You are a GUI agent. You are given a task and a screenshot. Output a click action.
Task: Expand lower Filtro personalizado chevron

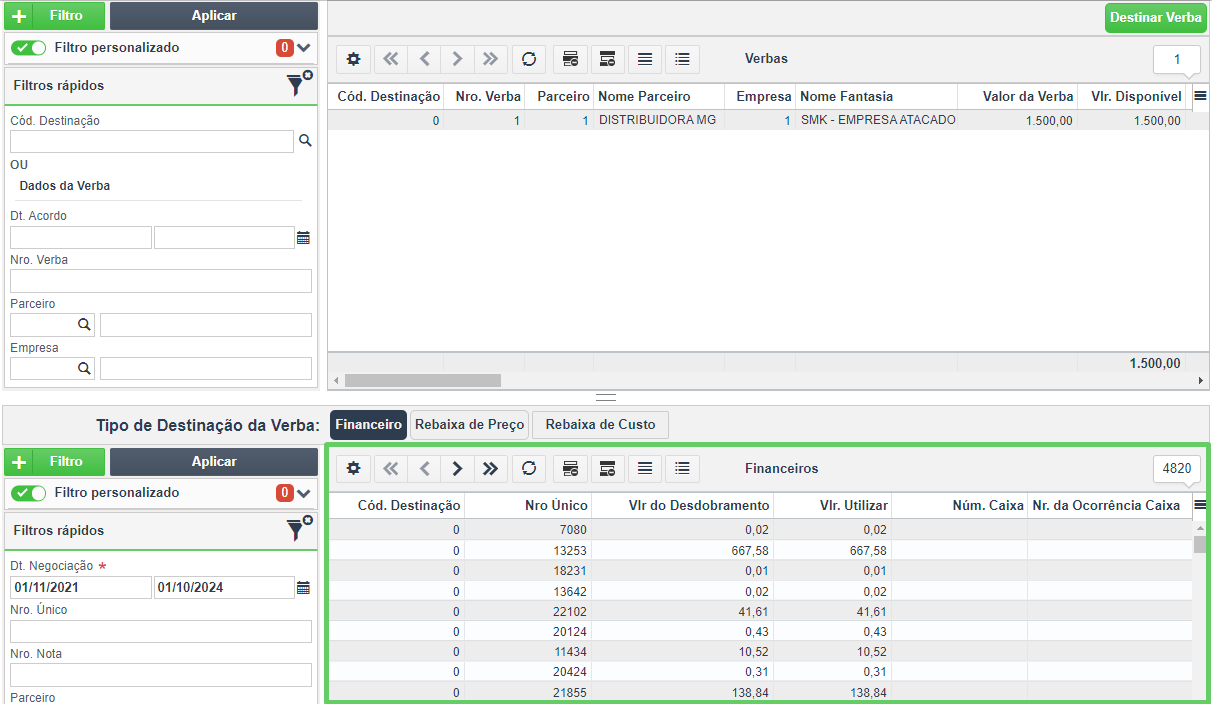pyautogui.click(x=304, y=493)
